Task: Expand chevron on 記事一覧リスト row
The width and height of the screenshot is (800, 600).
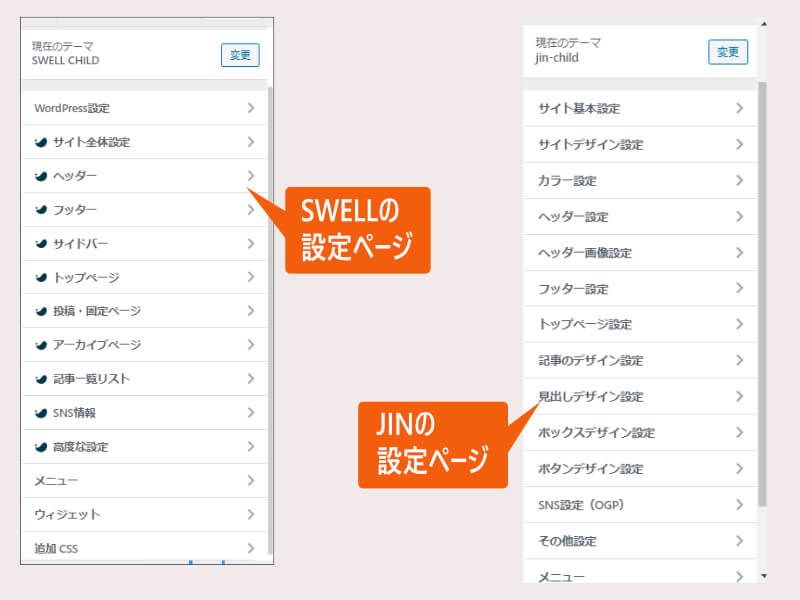Action: click(x=251, y=379)
